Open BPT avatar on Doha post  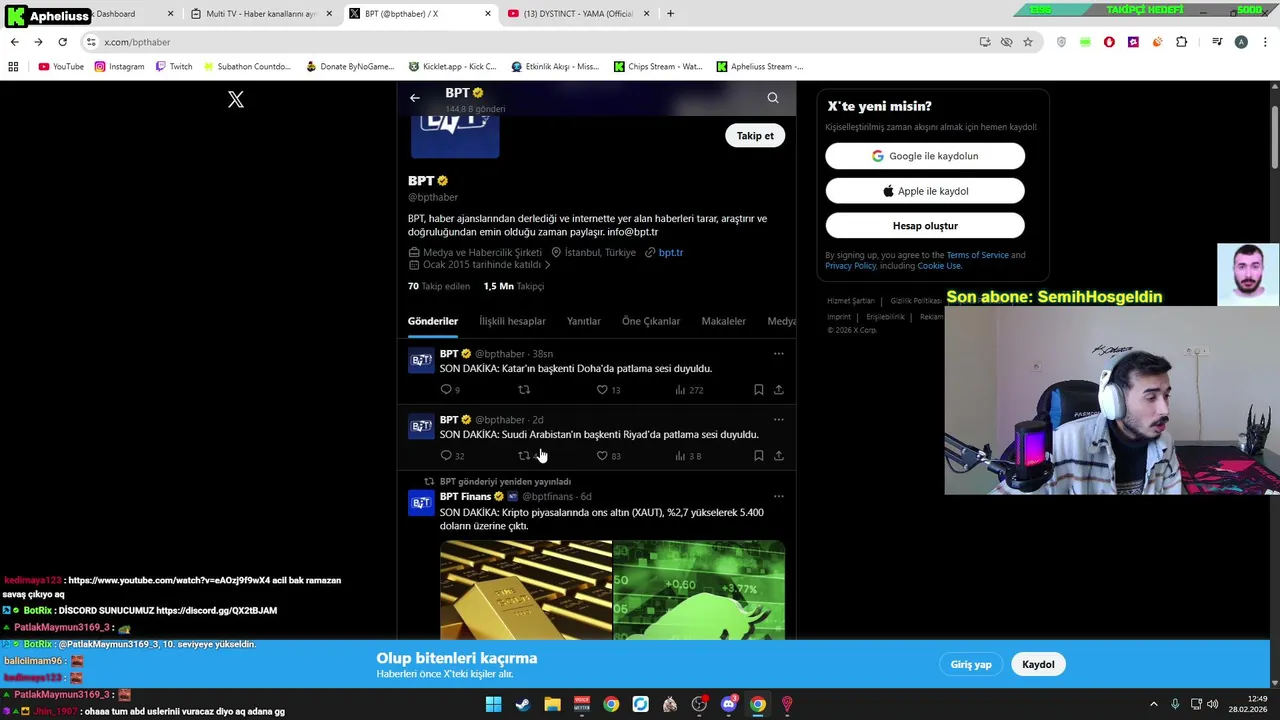(x=422, y=360)
